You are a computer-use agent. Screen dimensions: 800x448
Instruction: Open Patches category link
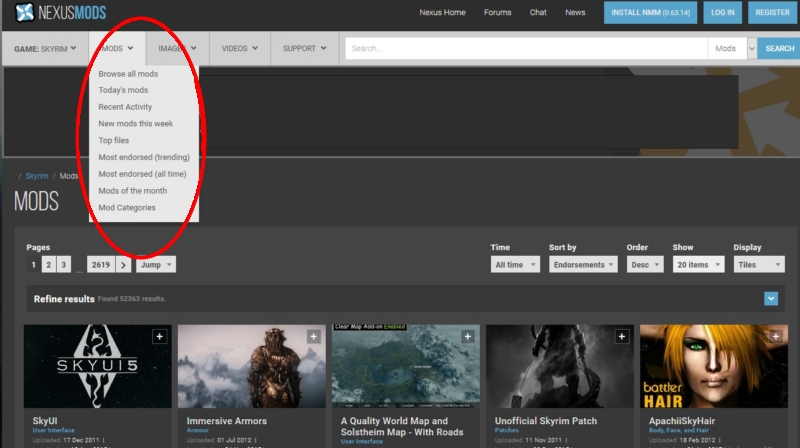[506, 431]
